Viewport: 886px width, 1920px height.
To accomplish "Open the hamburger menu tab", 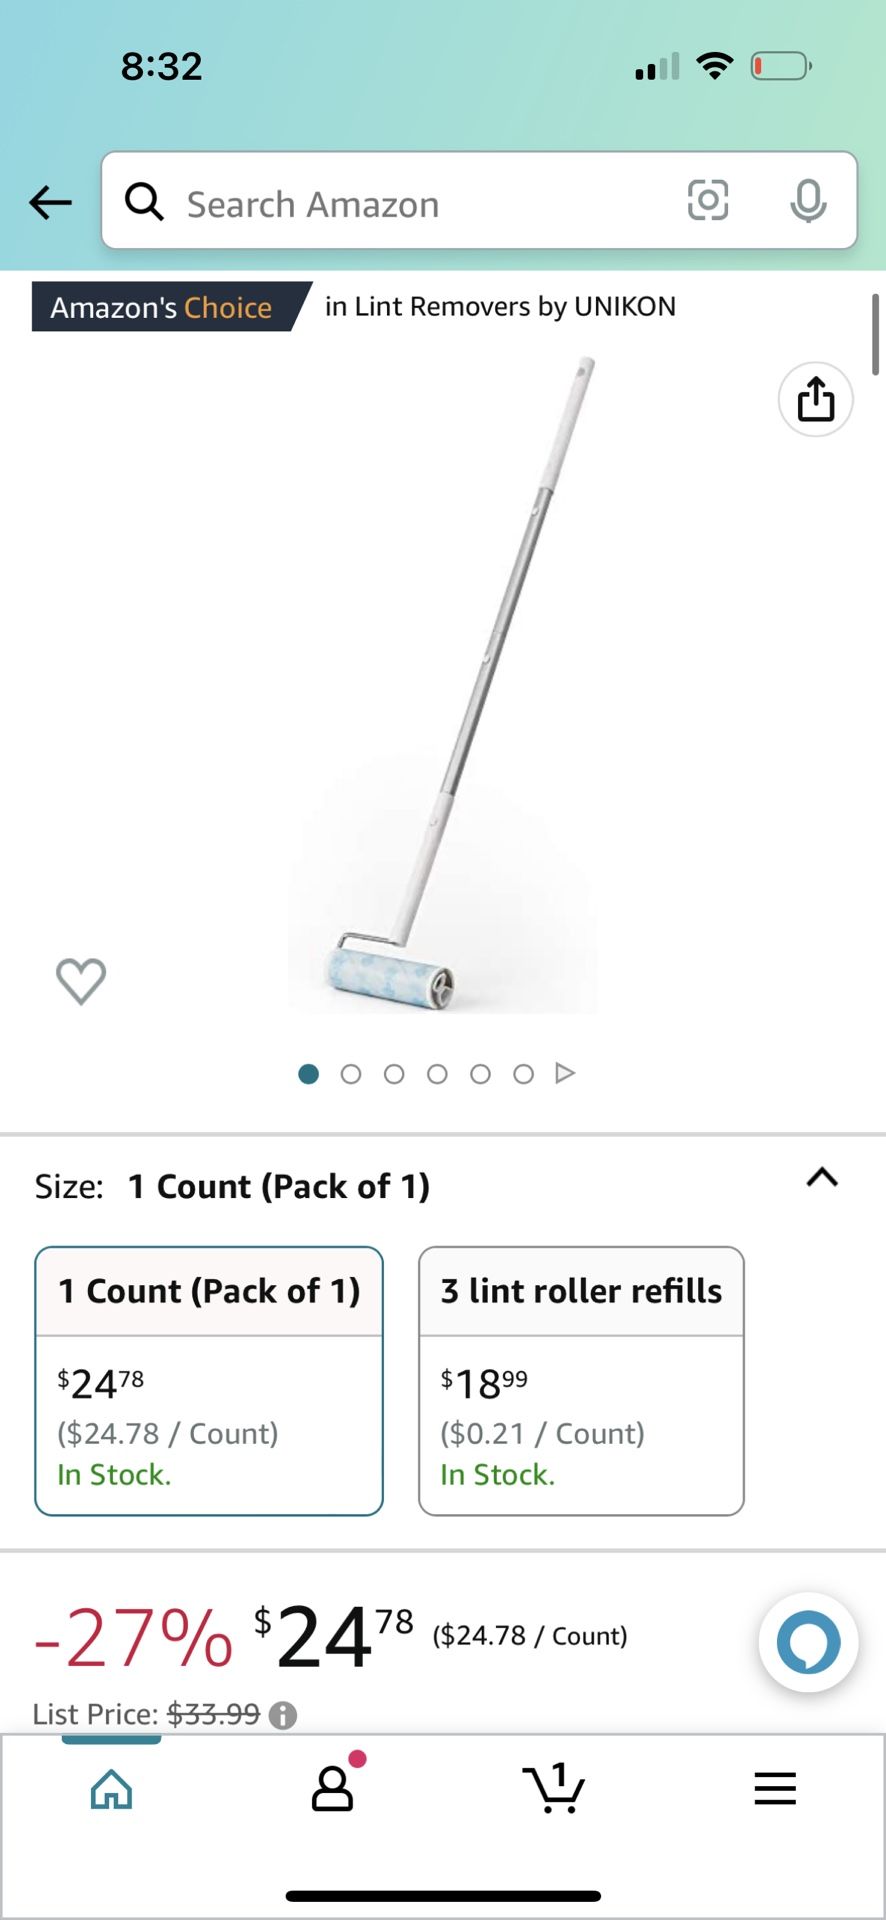I will 775,1788.
